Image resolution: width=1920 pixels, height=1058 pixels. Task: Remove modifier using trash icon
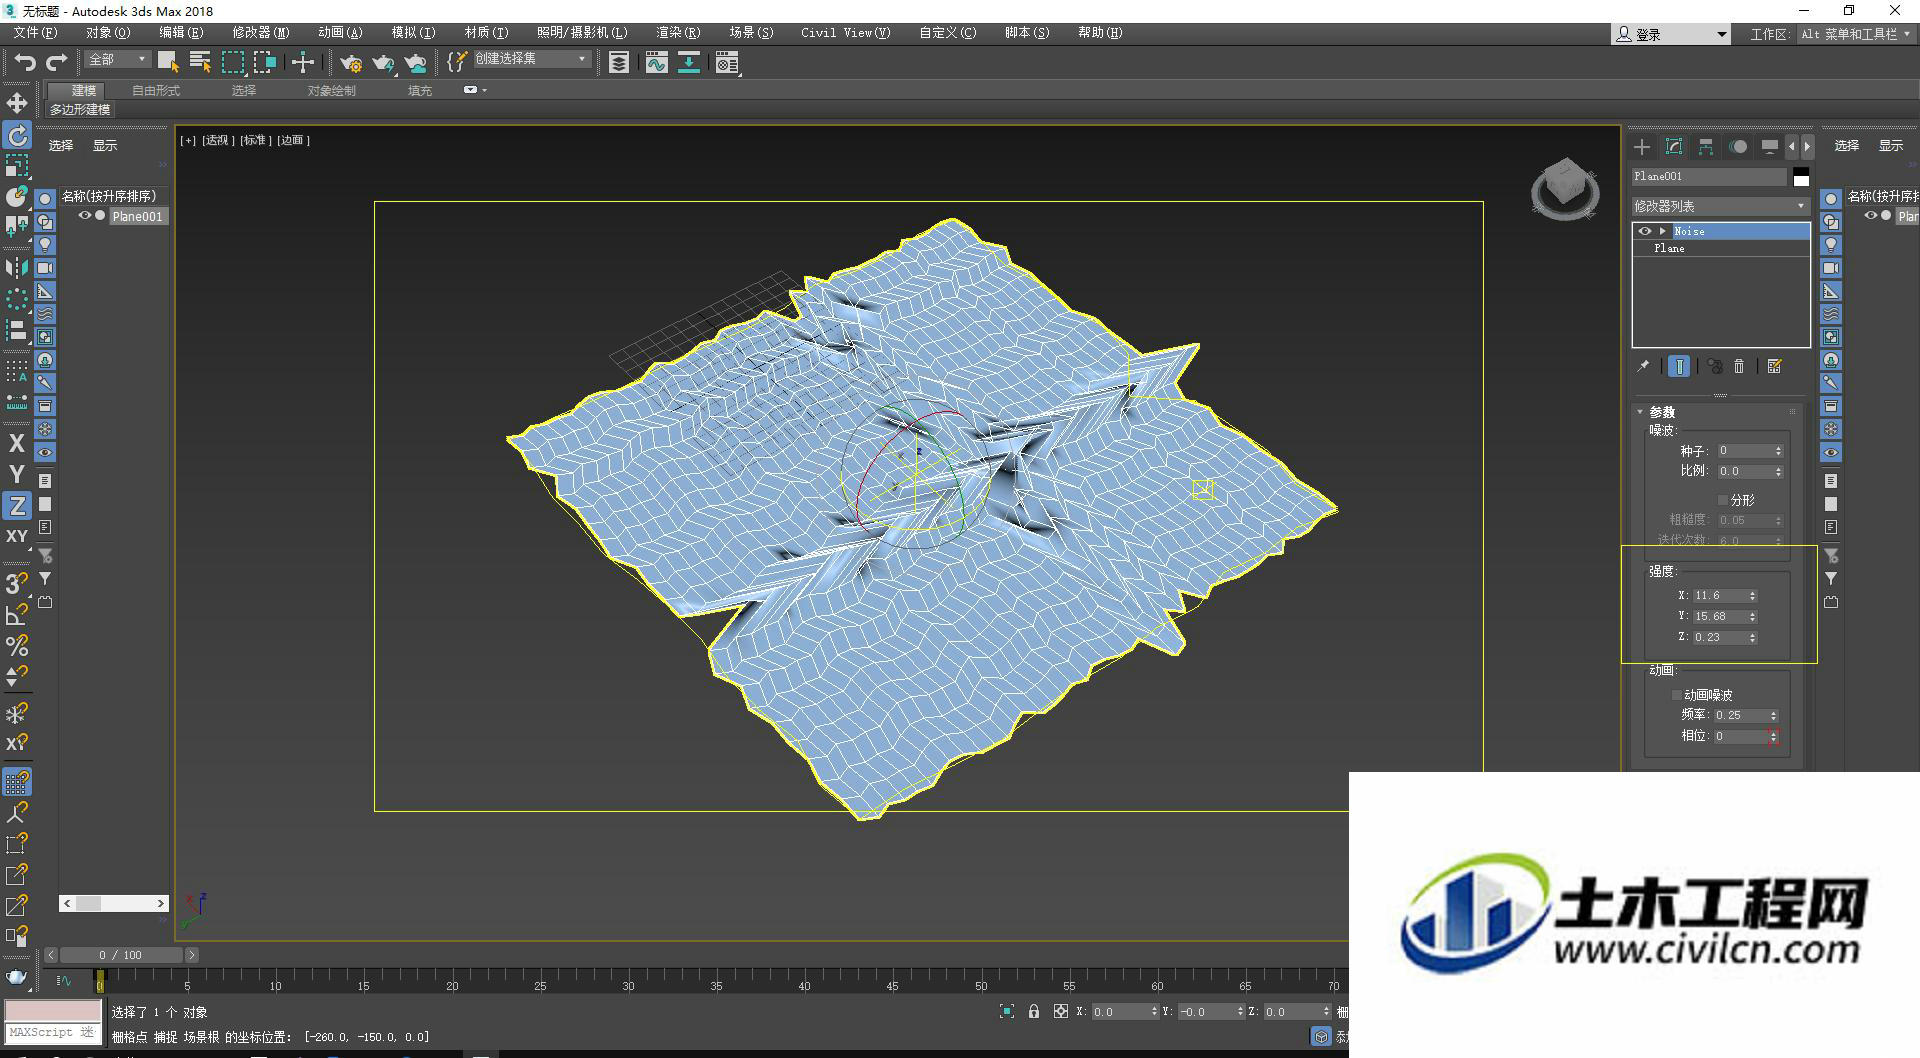1739,367
